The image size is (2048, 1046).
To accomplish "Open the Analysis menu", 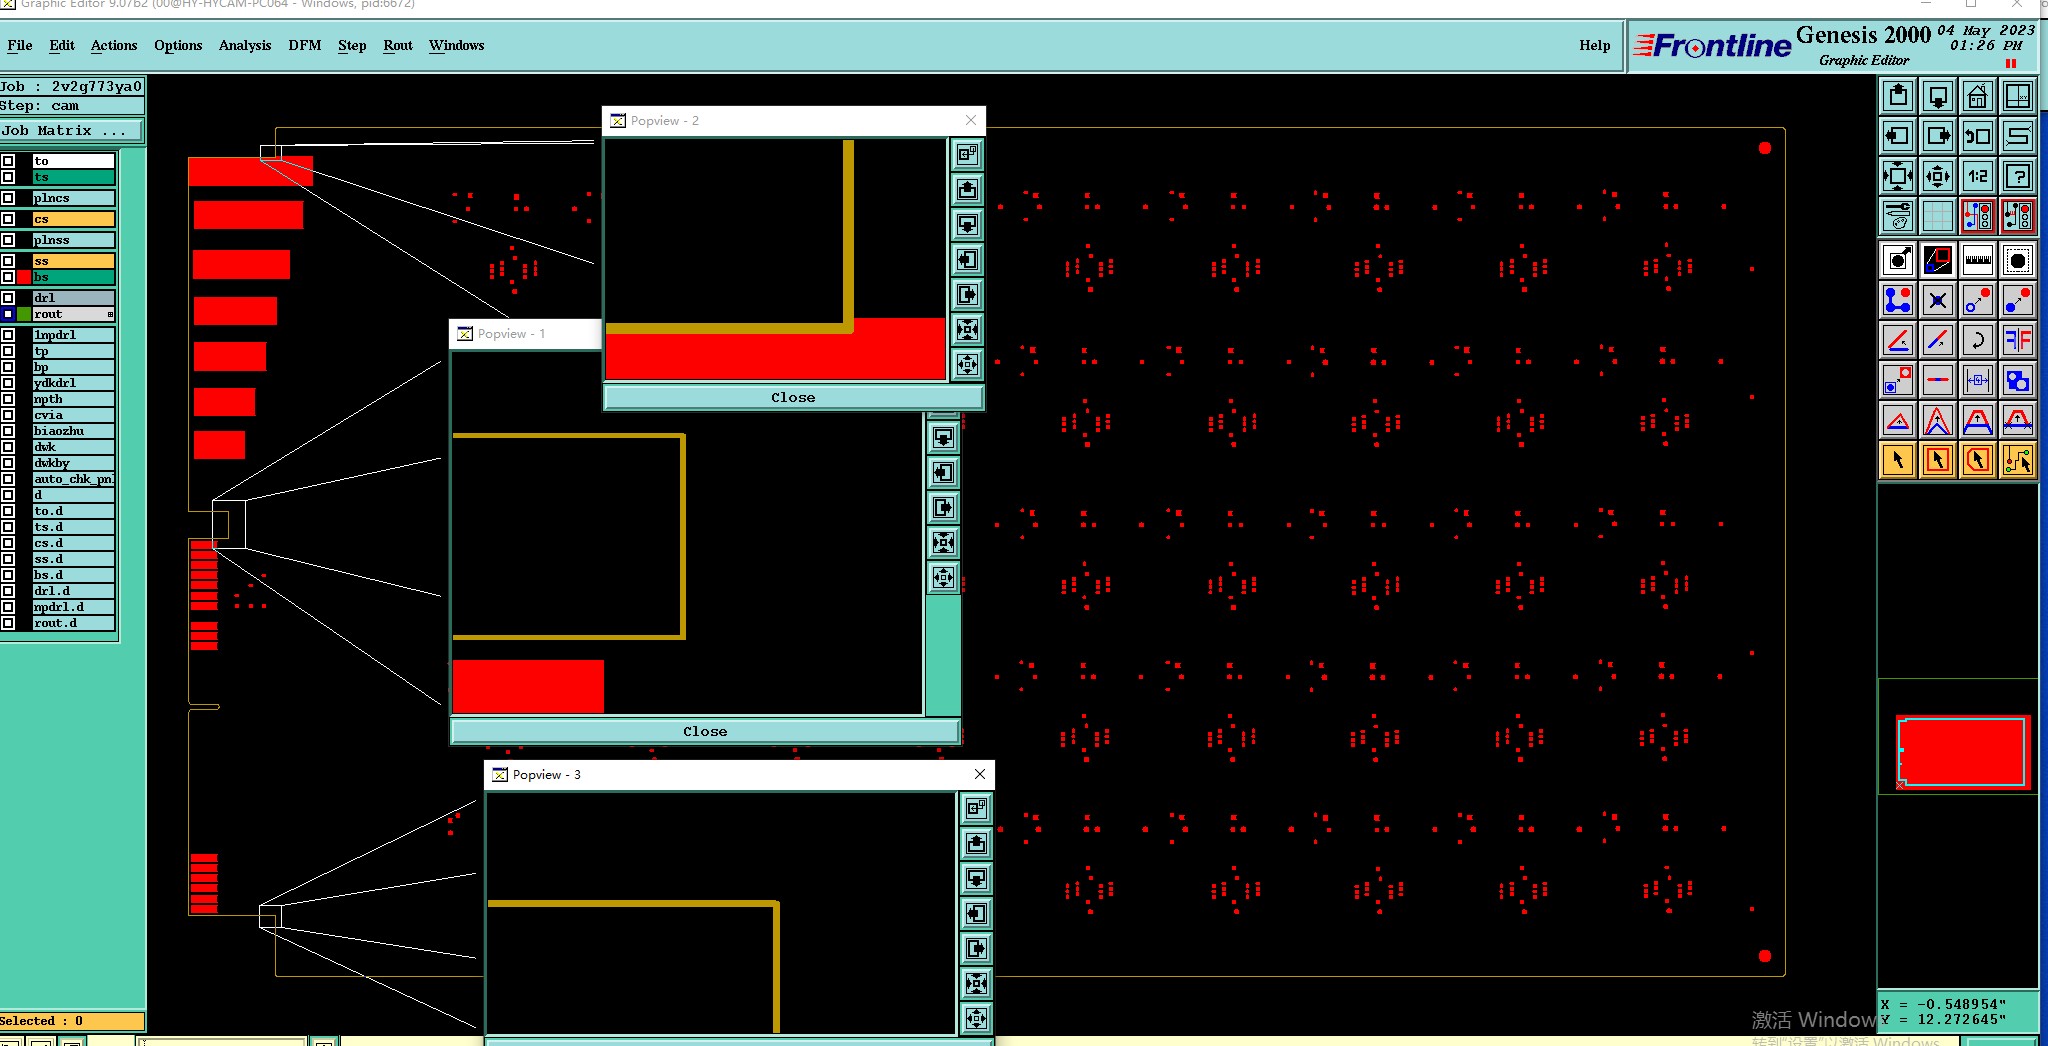I will point(245,46).
